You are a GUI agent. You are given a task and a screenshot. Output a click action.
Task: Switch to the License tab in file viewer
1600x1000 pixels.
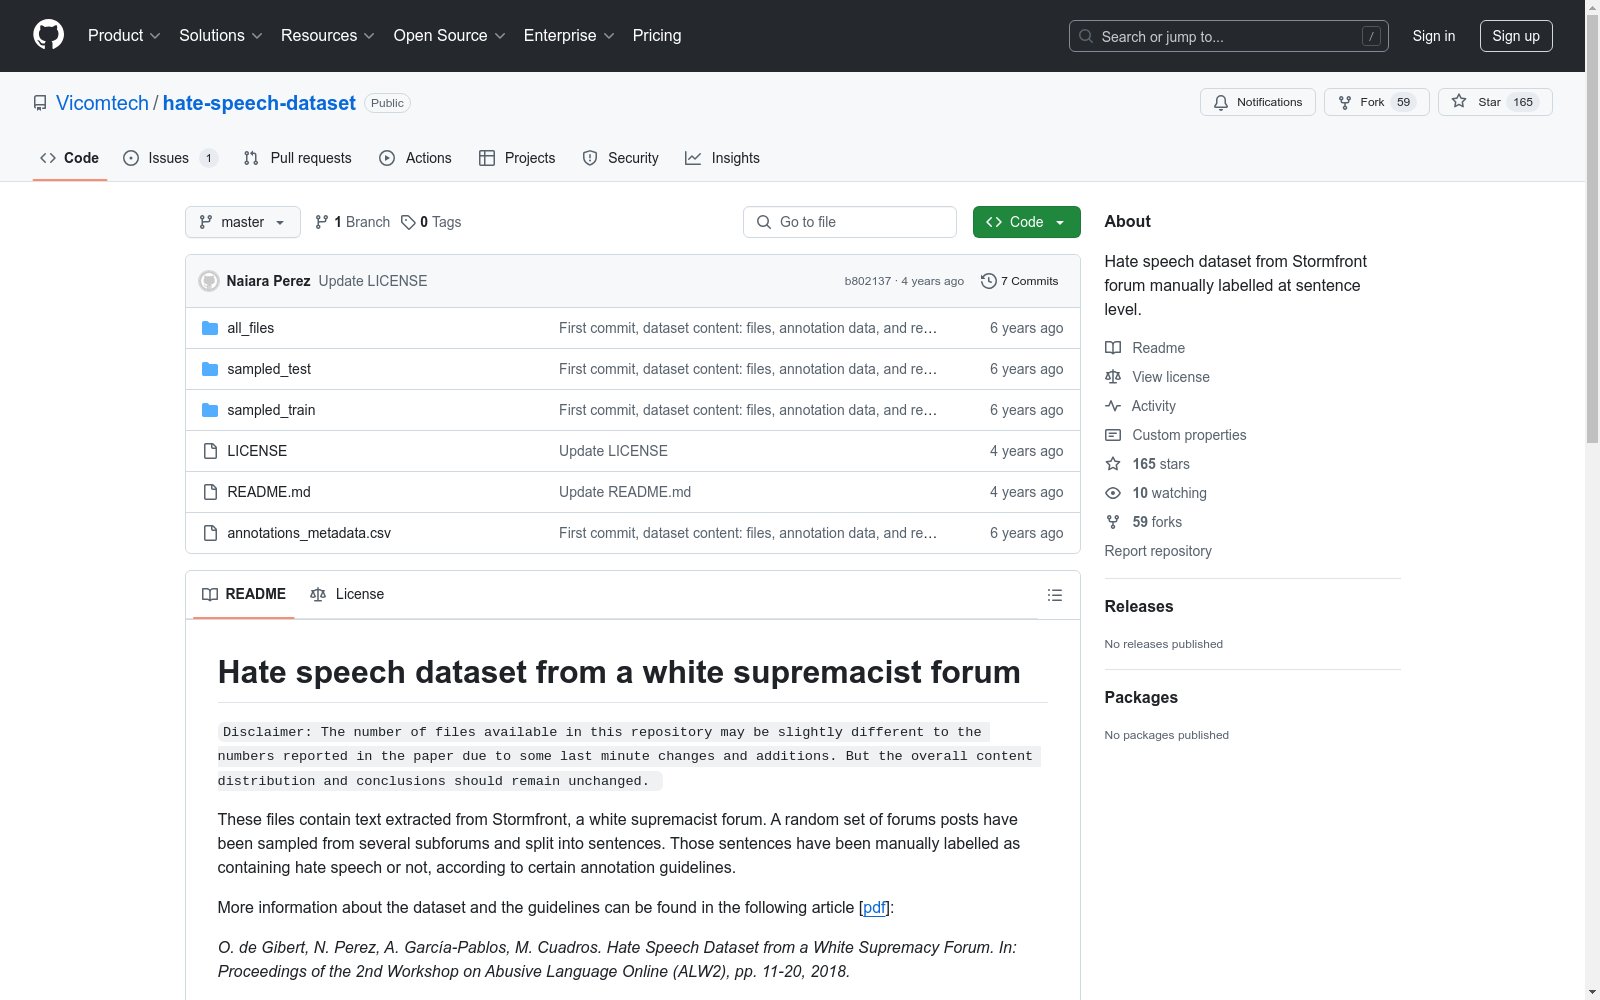(x=347, y=595)
